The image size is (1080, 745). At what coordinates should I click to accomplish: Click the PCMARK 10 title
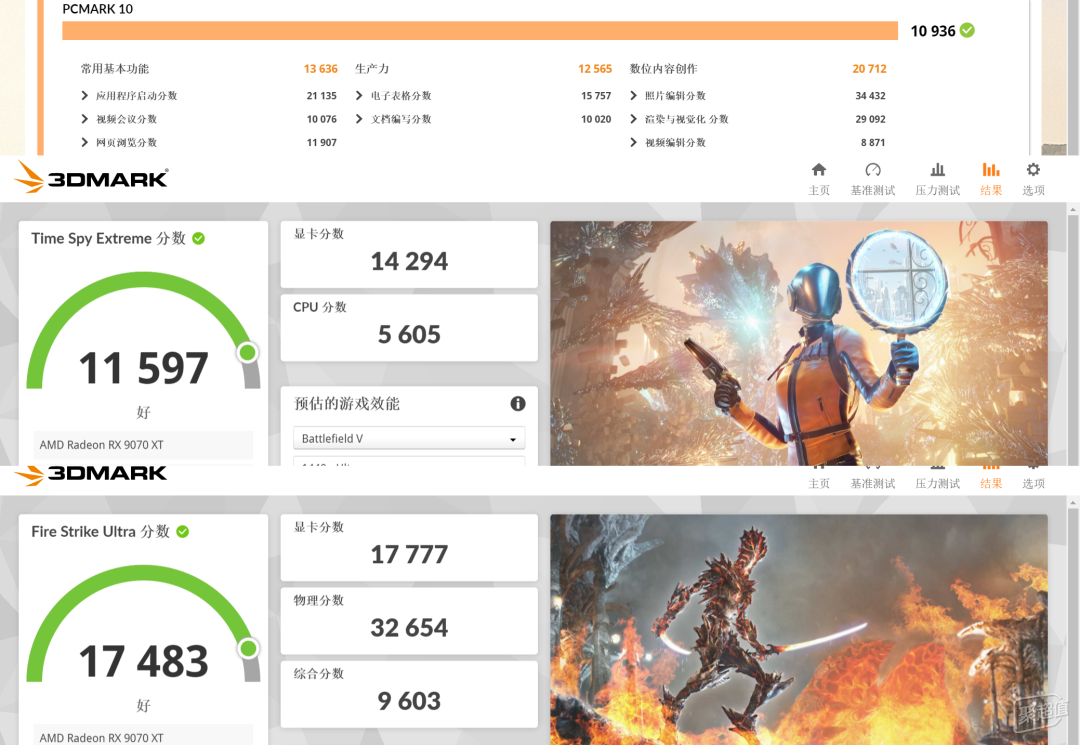[x=98, y=9]
